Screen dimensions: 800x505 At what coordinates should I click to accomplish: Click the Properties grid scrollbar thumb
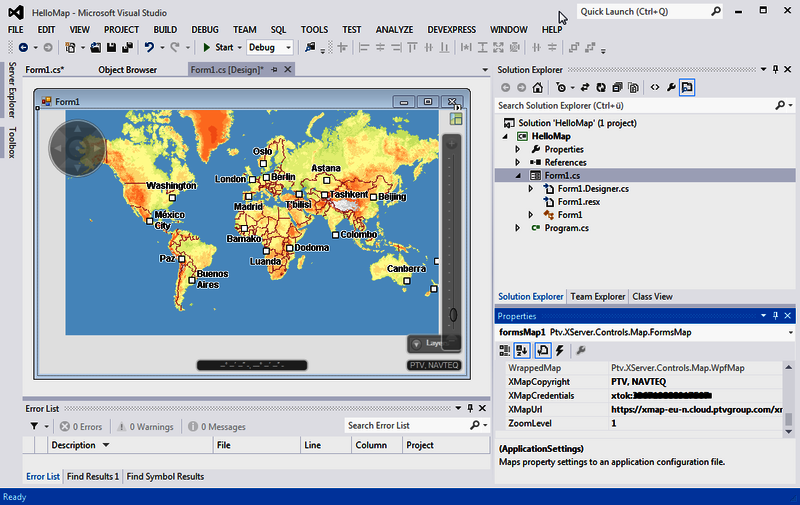789,419
